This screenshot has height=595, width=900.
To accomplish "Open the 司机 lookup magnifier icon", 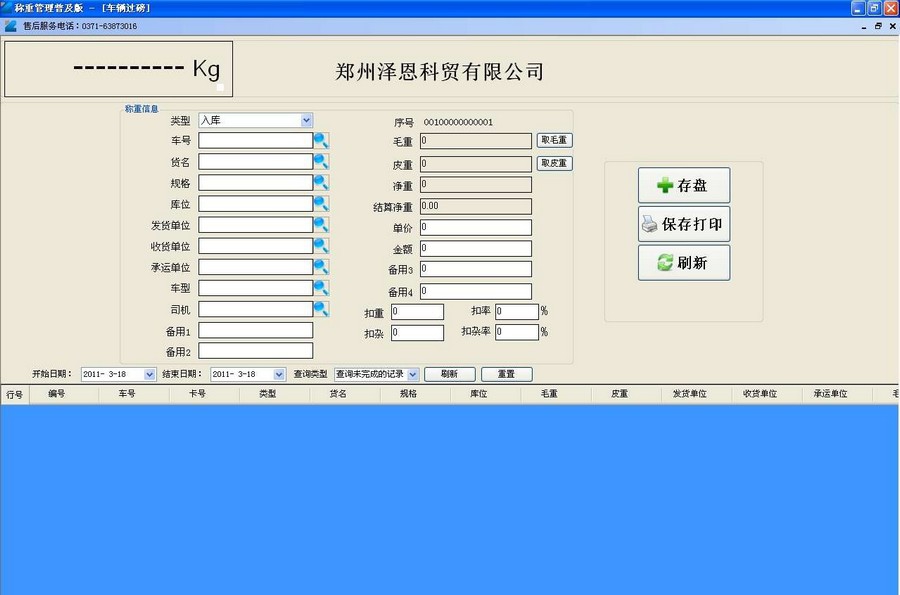I will point(322,309).
